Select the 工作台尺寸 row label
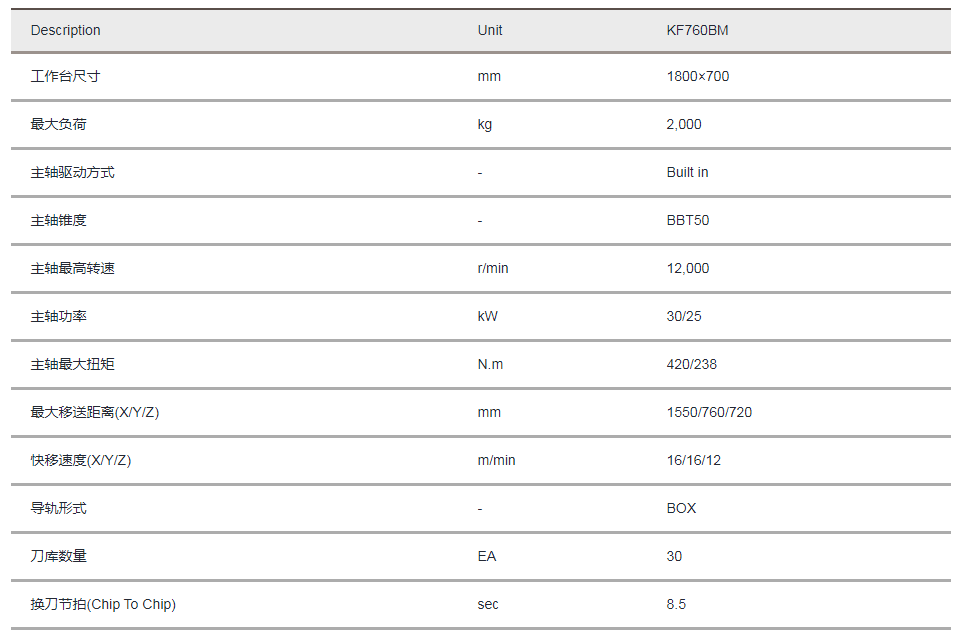 (66, 76)
